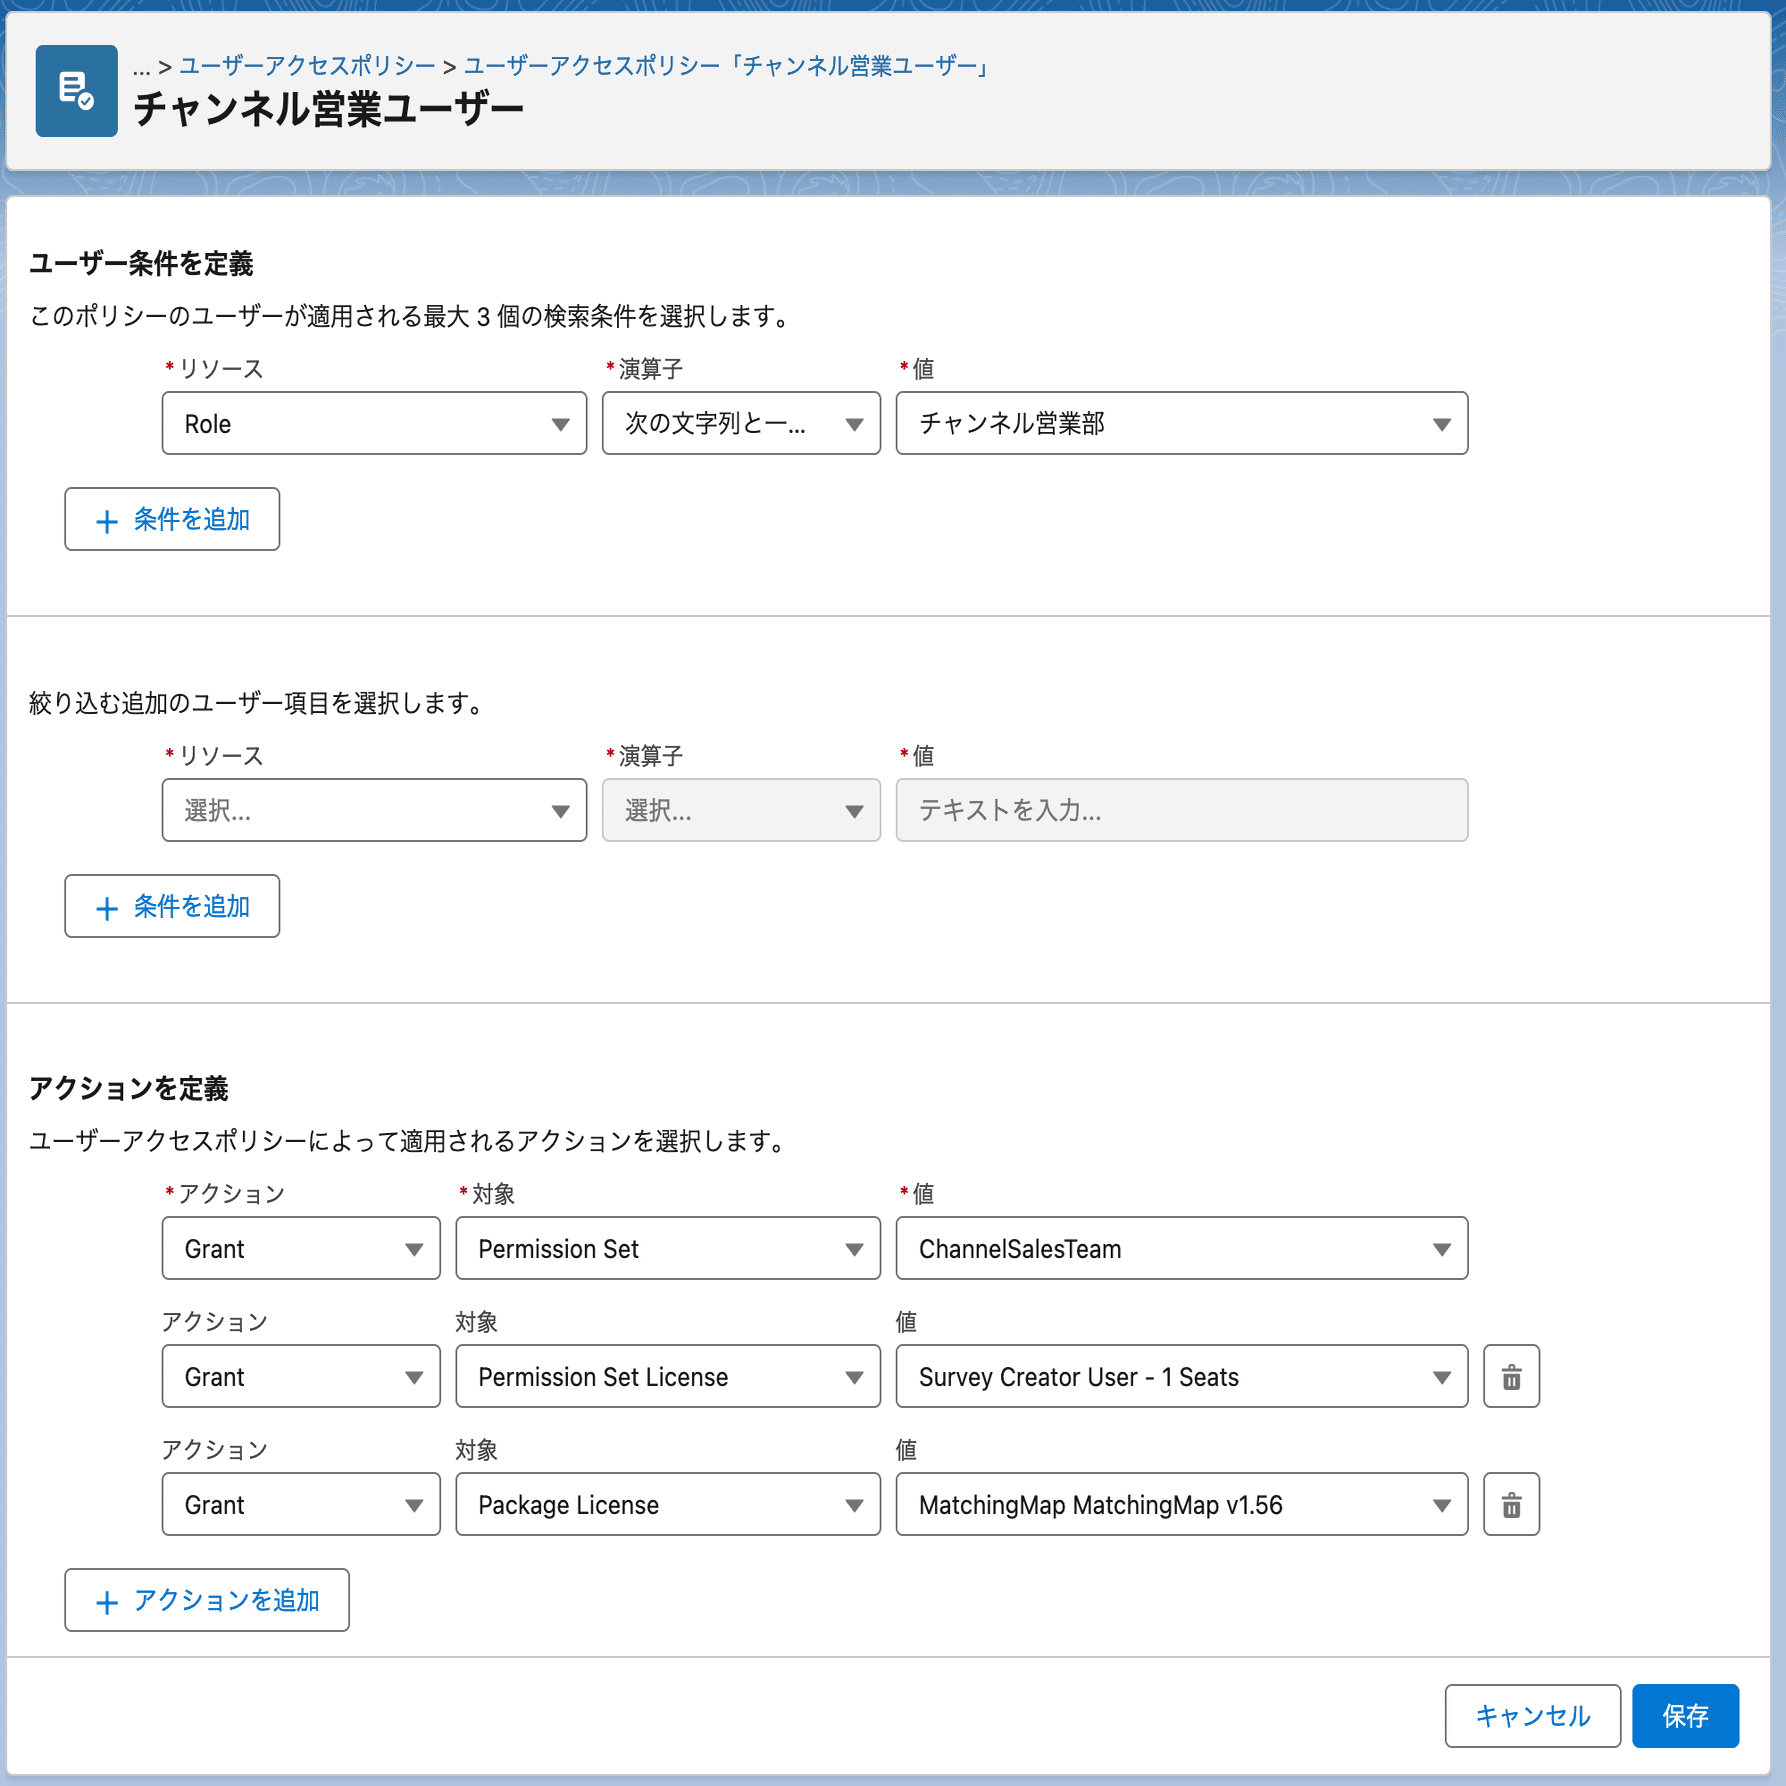Screen dimensions: 1786x1786
Task: Click the テキストを入力 value field
Action: coord(1181,811)
